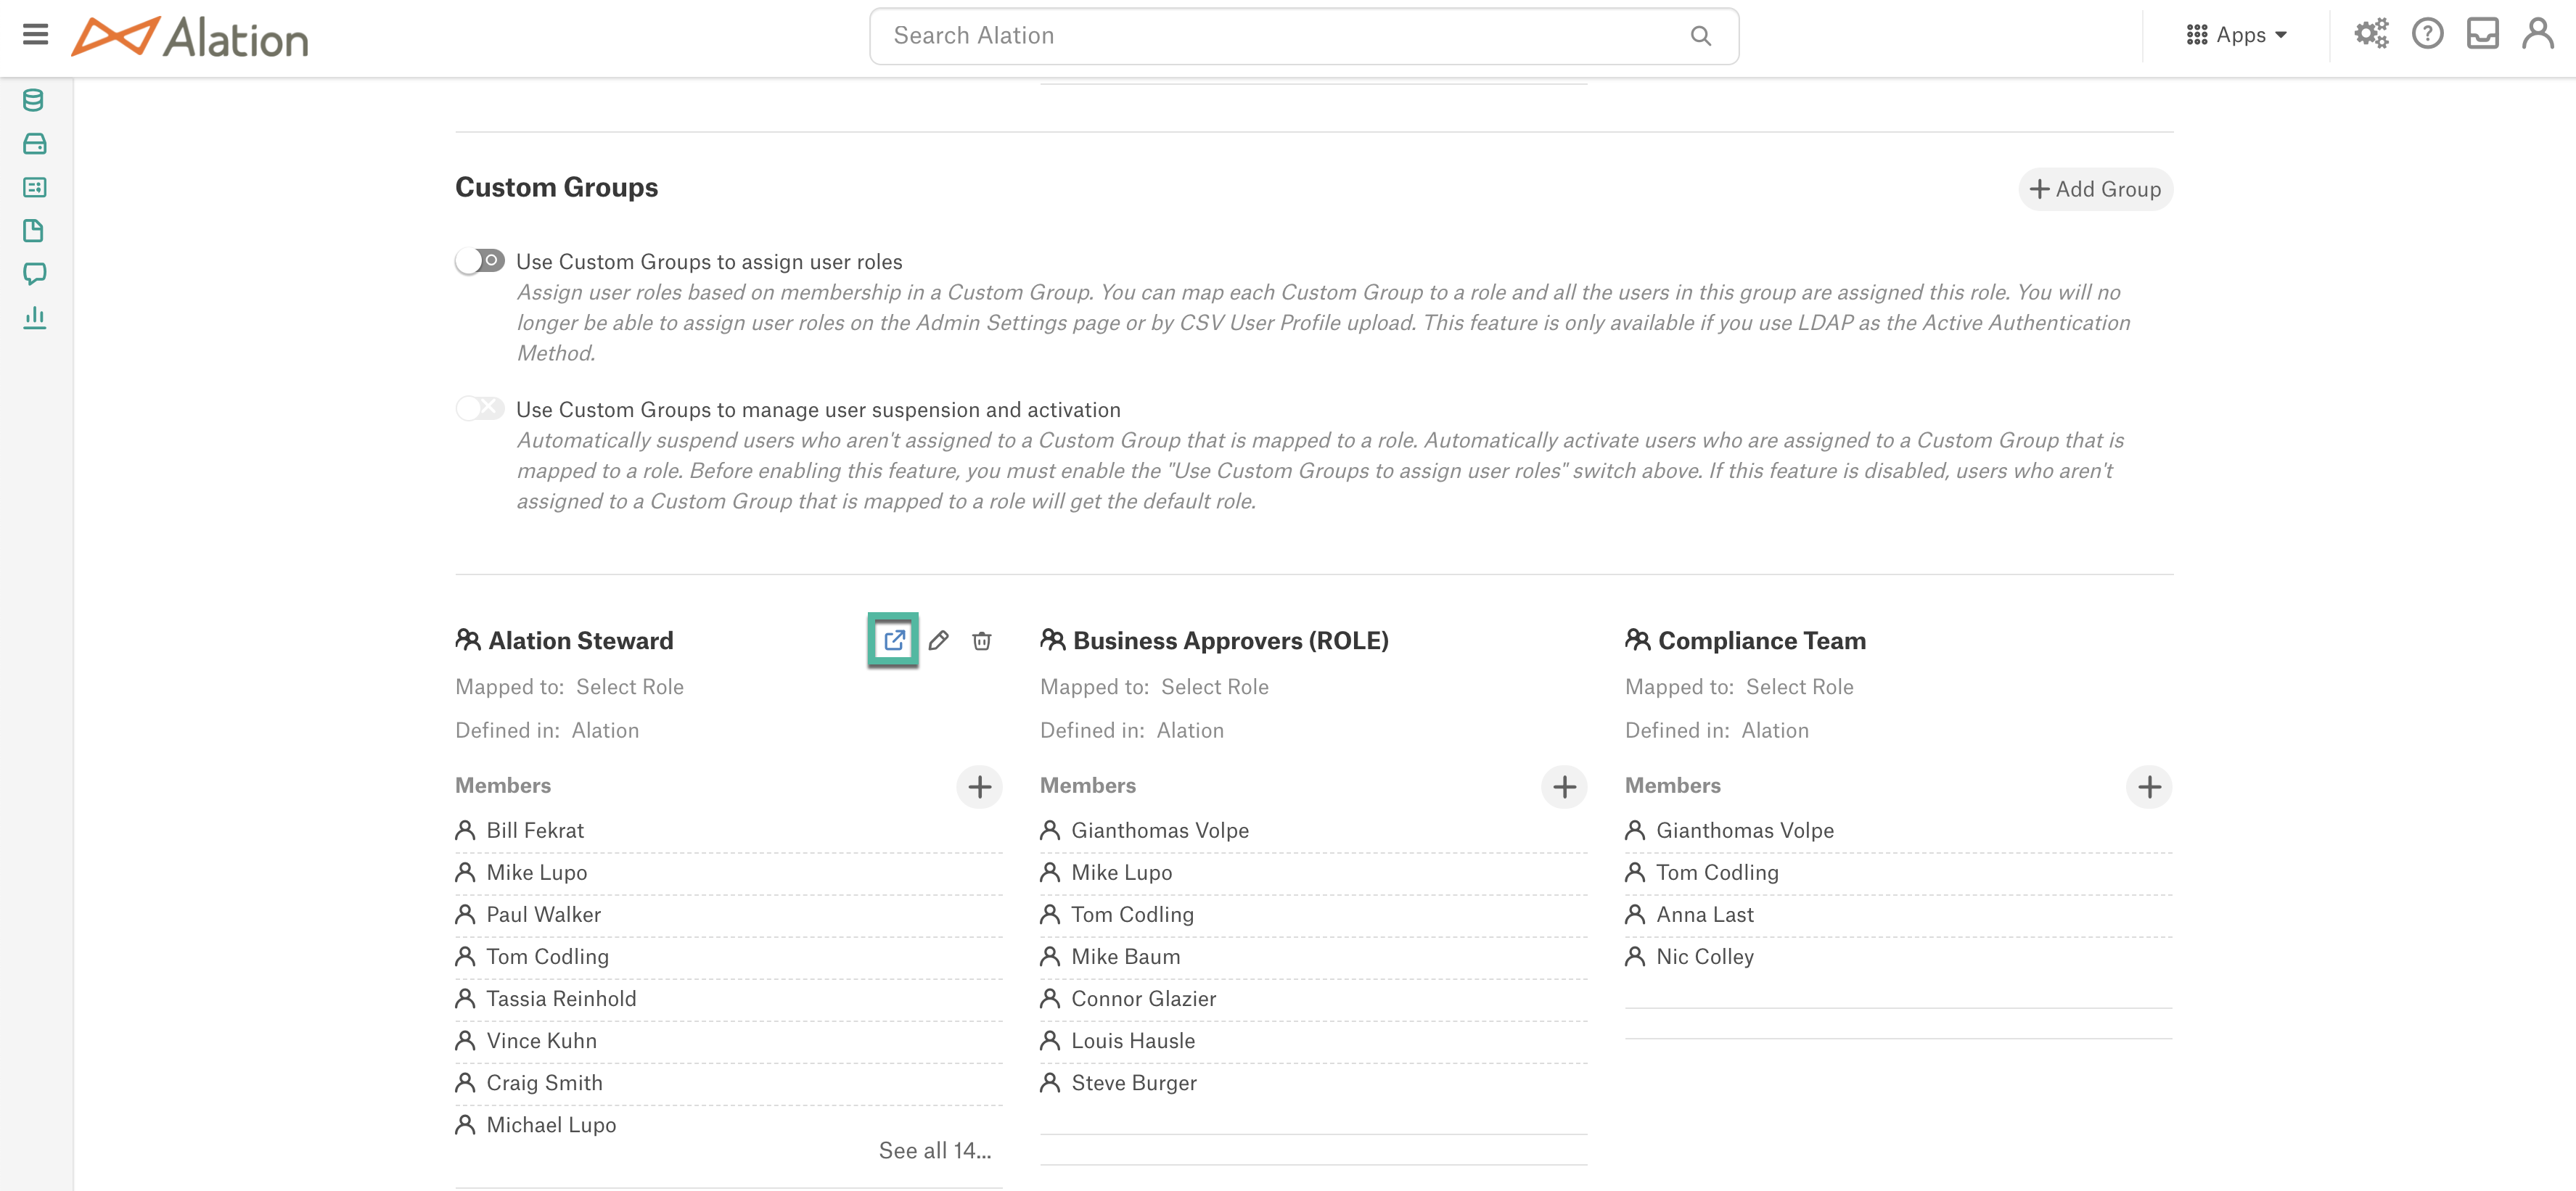Open the analytics bar chart sidebar icon
Image resolution: width=2576 pixels, height=1191 pixels.
(x=34, y=317)
